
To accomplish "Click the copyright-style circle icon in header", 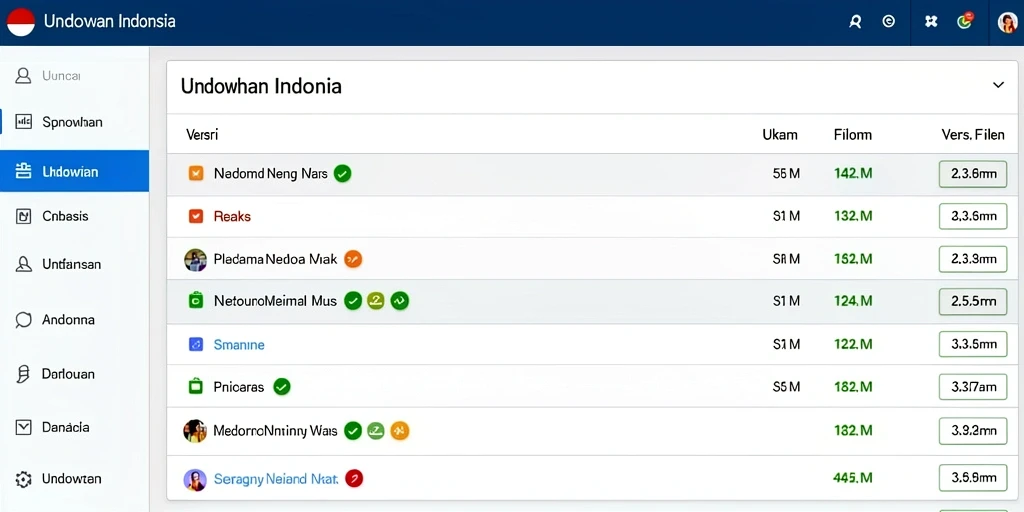I will [x=888, y=21].
